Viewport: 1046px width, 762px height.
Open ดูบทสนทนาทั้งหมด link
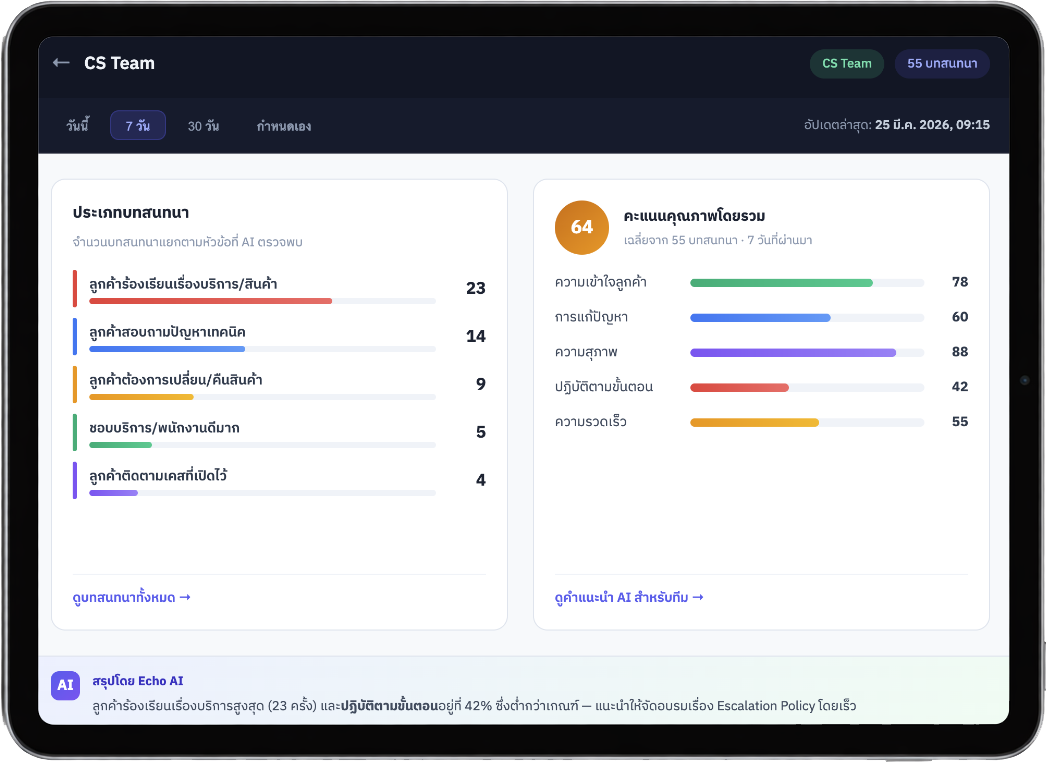pyautogui.click(x=131, y=598)
